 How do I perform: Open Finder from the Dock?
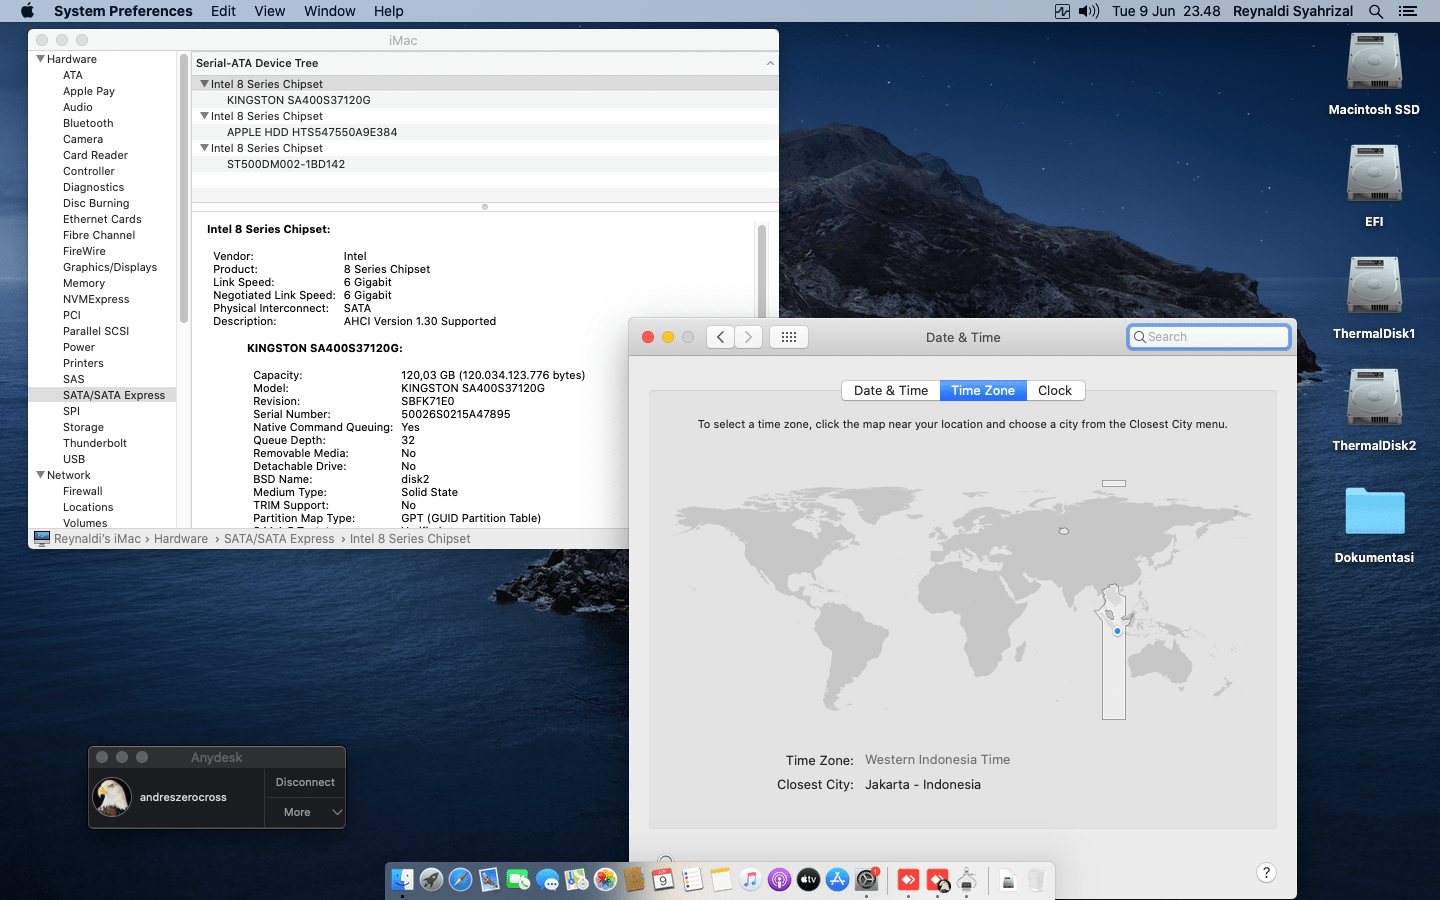click(402, 880)
